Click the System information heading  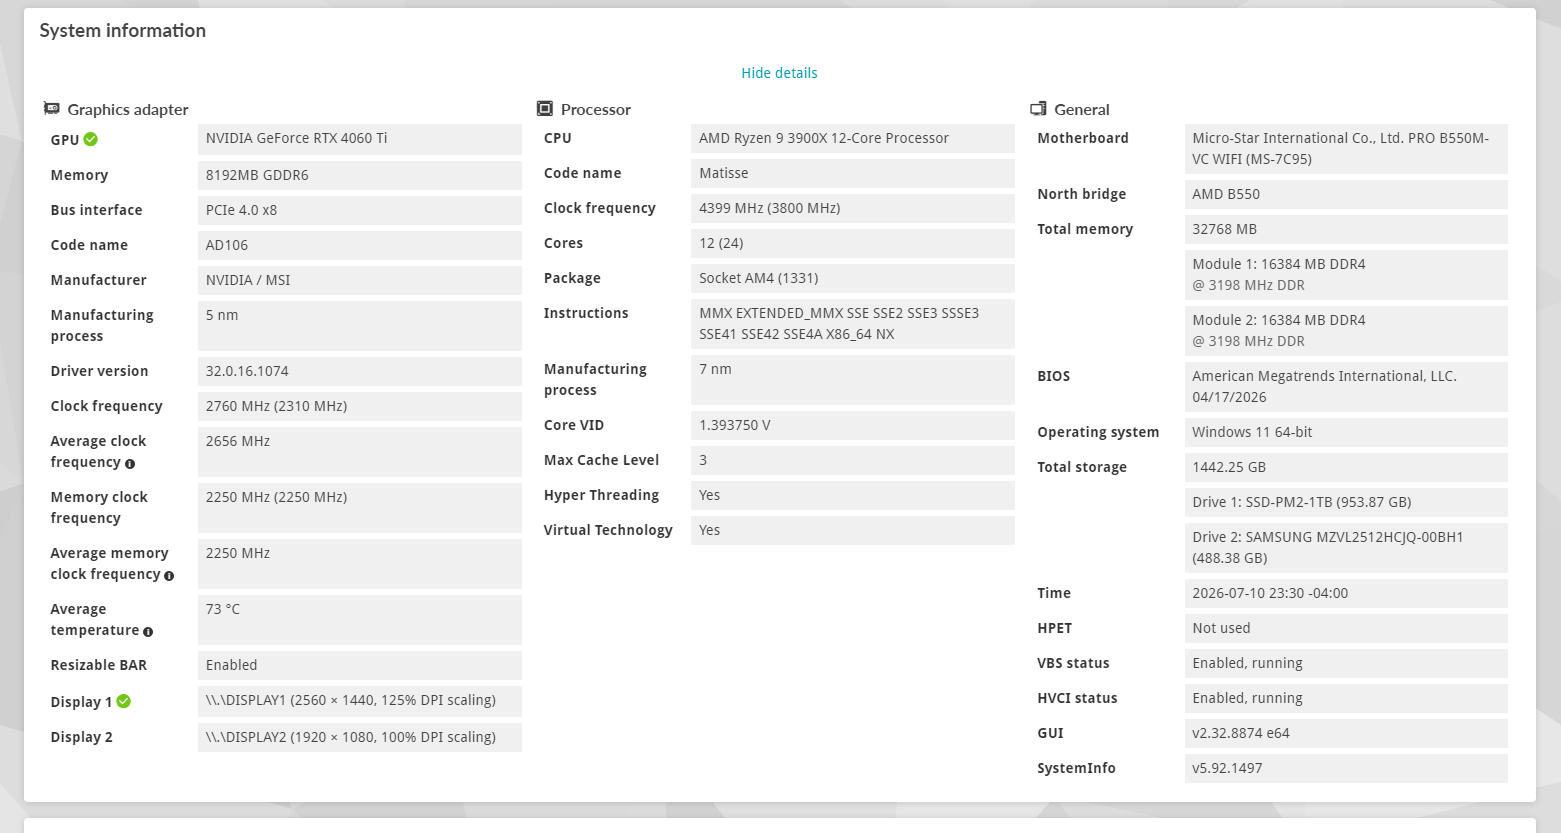[x=123, y=31]
